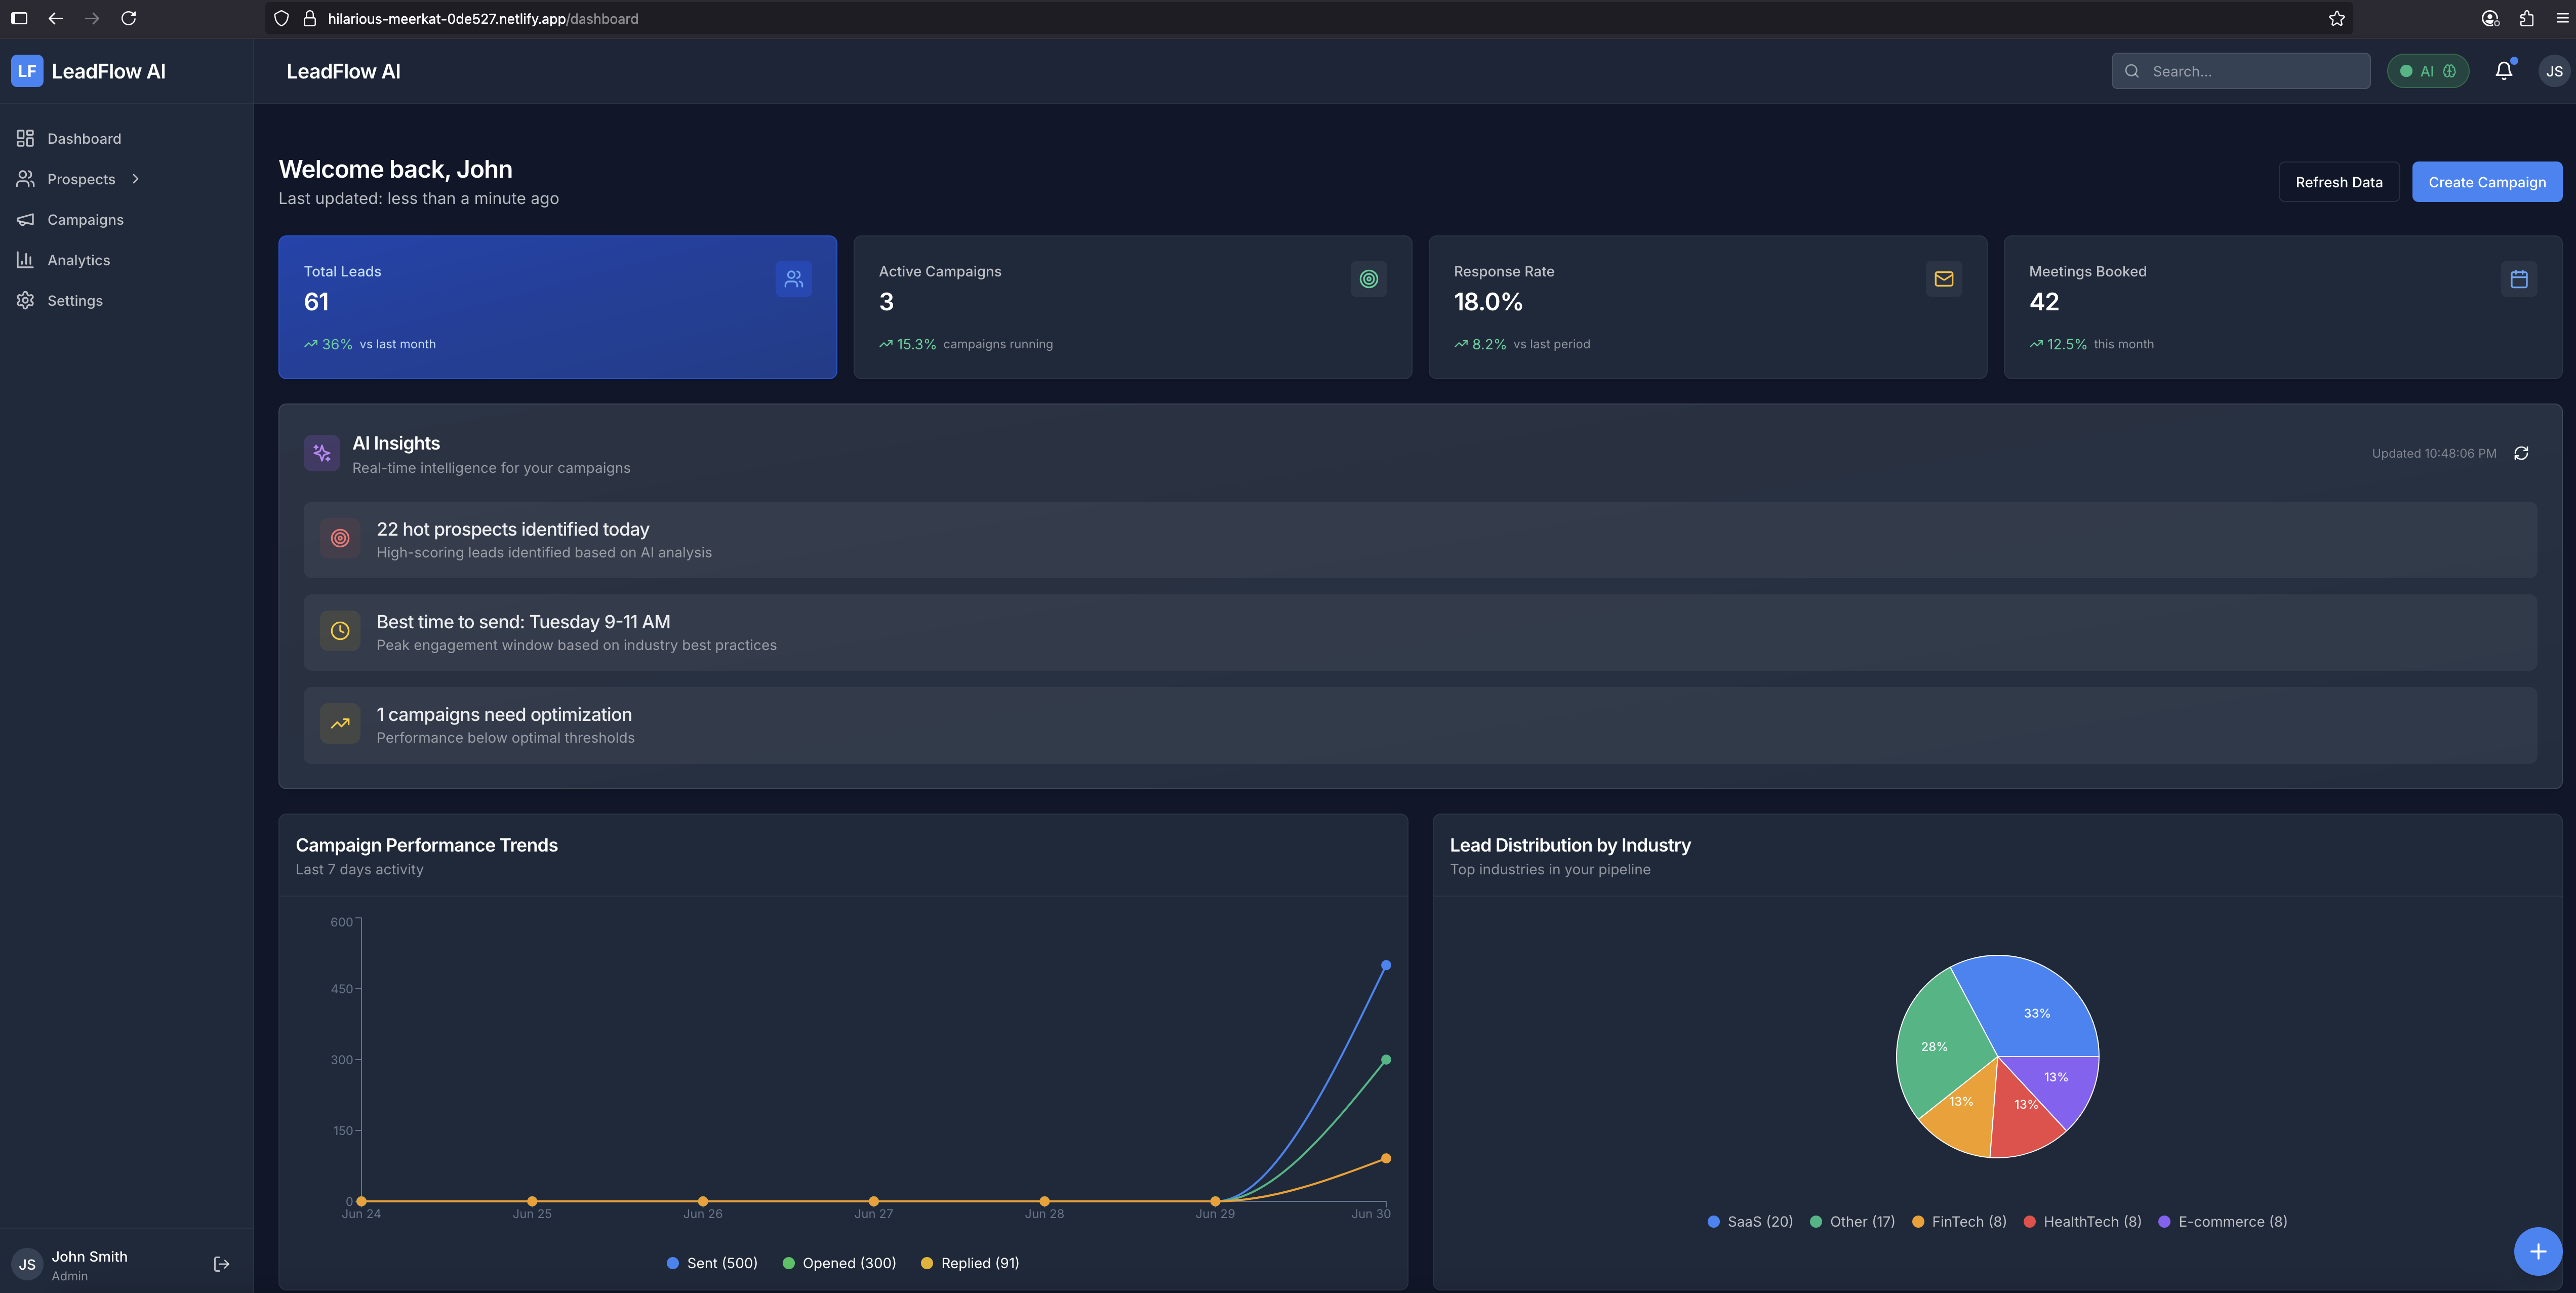This screenshot has width=2576, height=1293.
Task: Click the blue floating plus button
Action: (2537, 1251)
